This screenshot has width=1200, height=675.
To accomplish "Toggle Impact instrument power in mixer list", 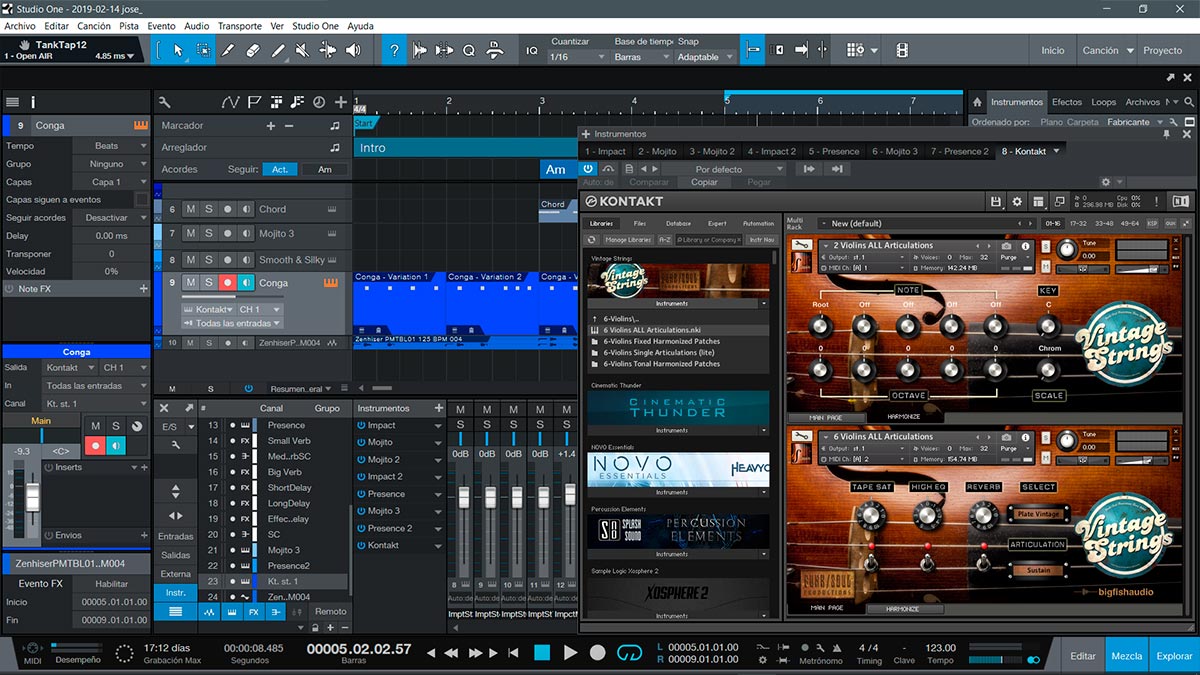I will tap(361, 426).
